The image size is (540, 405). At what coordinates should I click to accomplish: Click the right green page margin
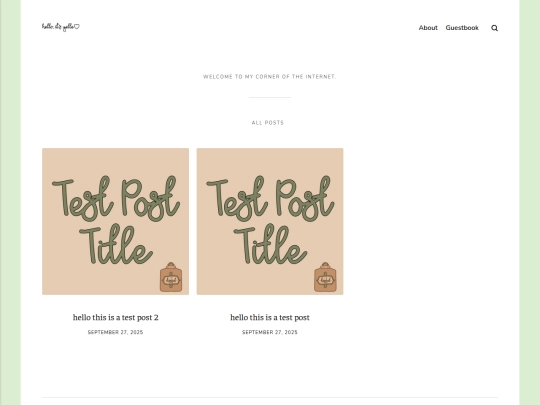click(x=530, y=202)
